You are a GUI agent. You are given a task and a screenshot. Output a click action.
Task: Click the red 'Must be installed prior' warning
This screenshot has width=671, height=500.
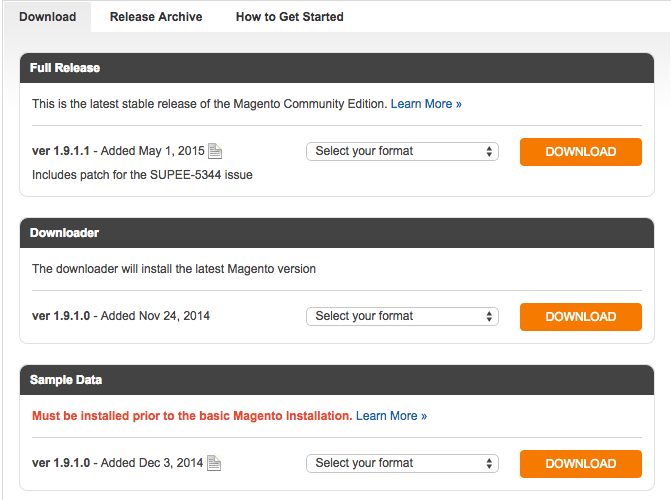[192, 416]
